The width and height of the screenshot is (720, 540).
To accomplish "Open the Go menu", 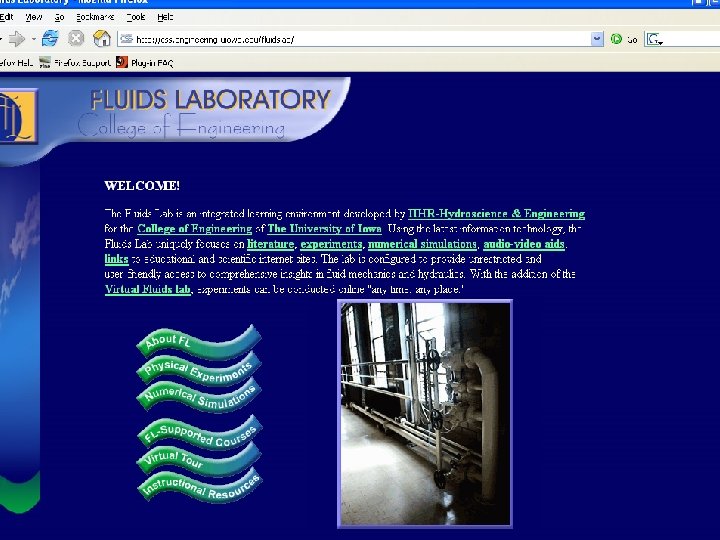I will pos(60,17).
